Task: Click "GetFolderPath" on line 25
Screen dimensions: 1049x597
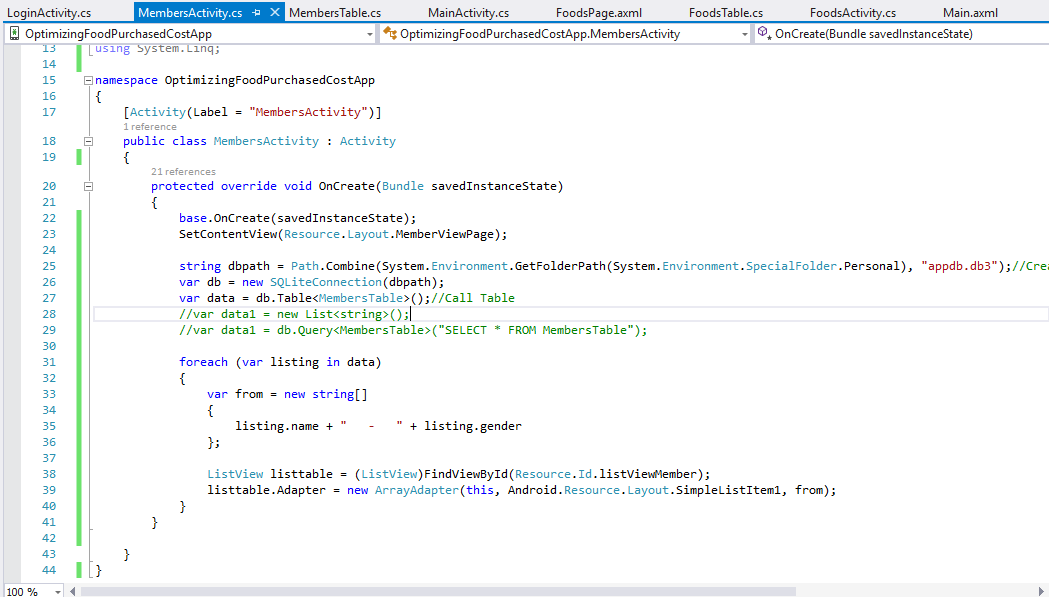Action: point(560,266)
